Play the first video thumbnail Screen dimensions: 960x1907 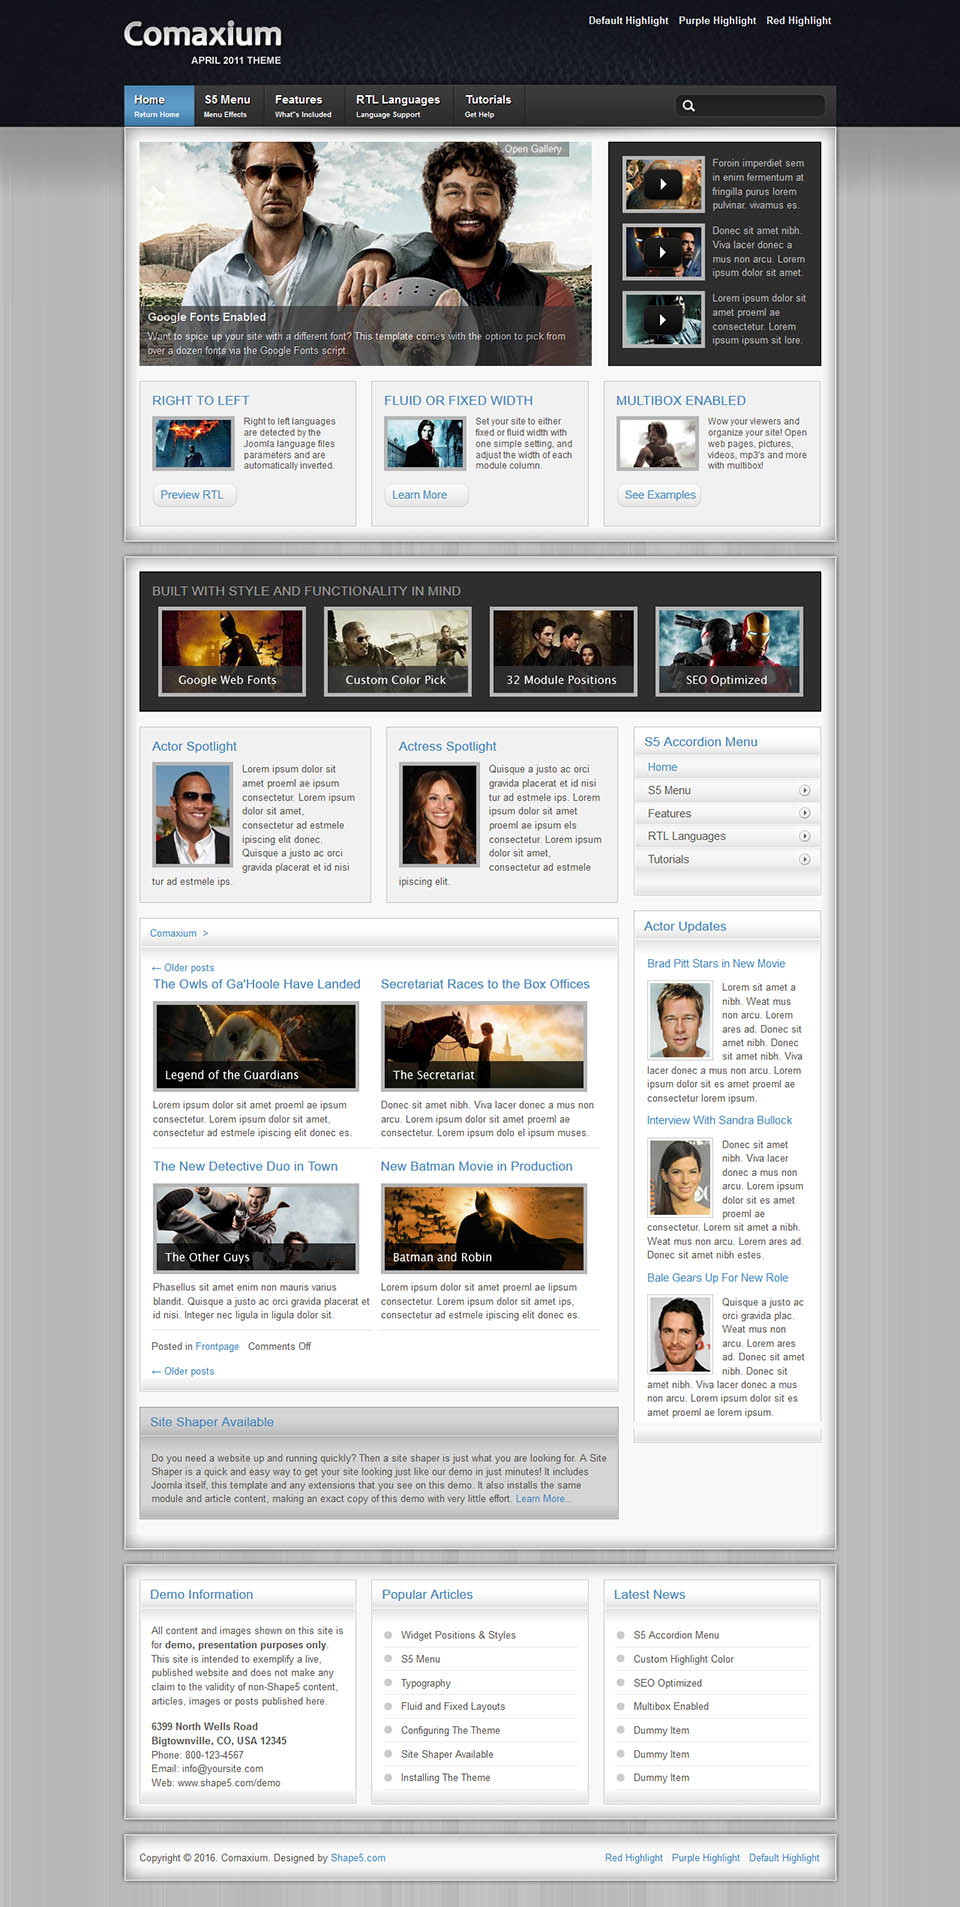(663, 184)
